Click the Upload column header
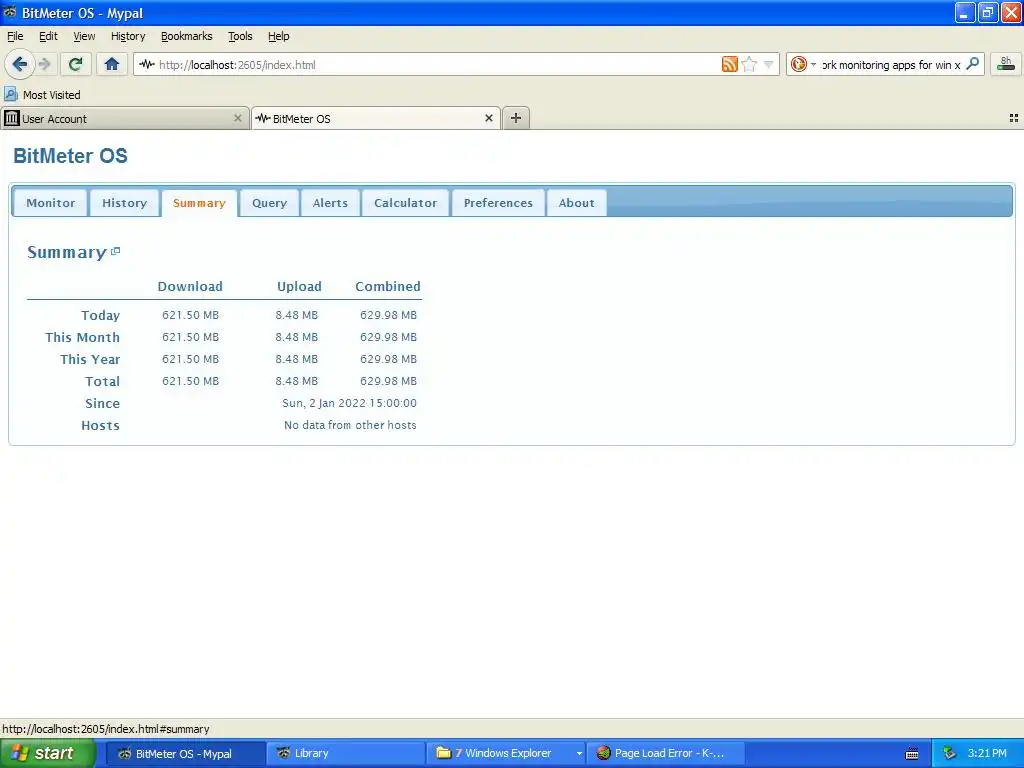The height and width of the screenshot is (768, 1024). tap(299, 286)
